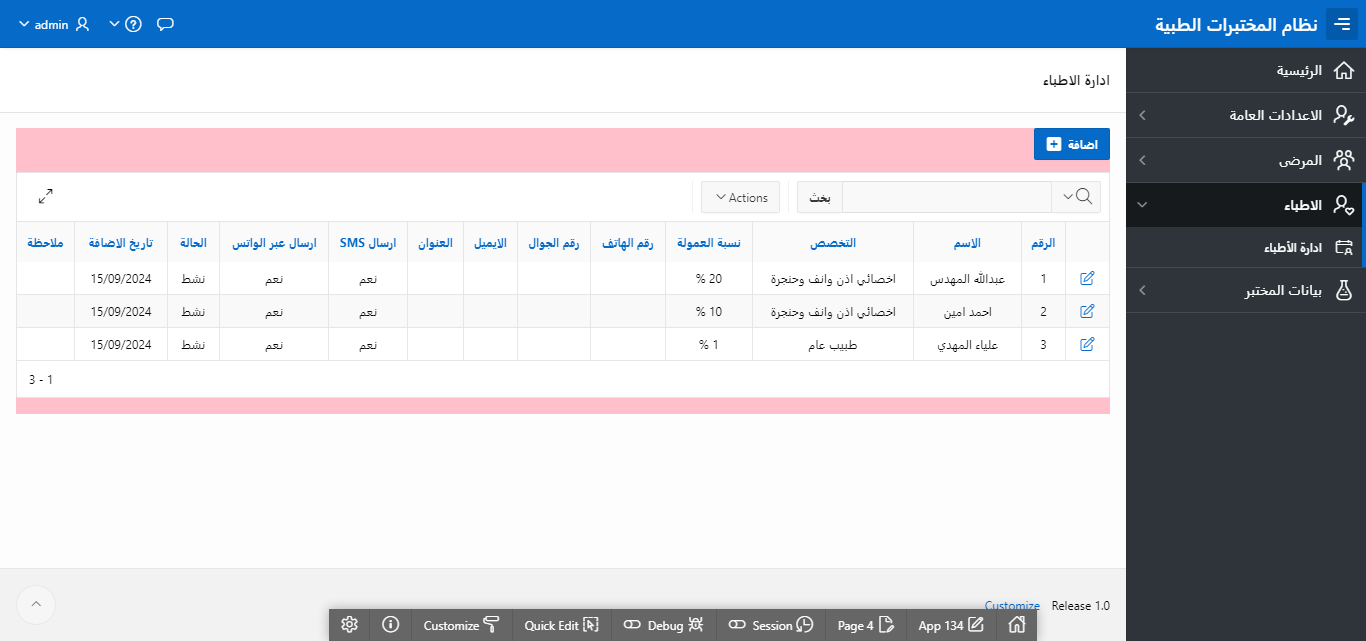Click the نظام المختبرات الطبية app title
Viewport: 1366px width, 641px height.
pos(1237,24)
